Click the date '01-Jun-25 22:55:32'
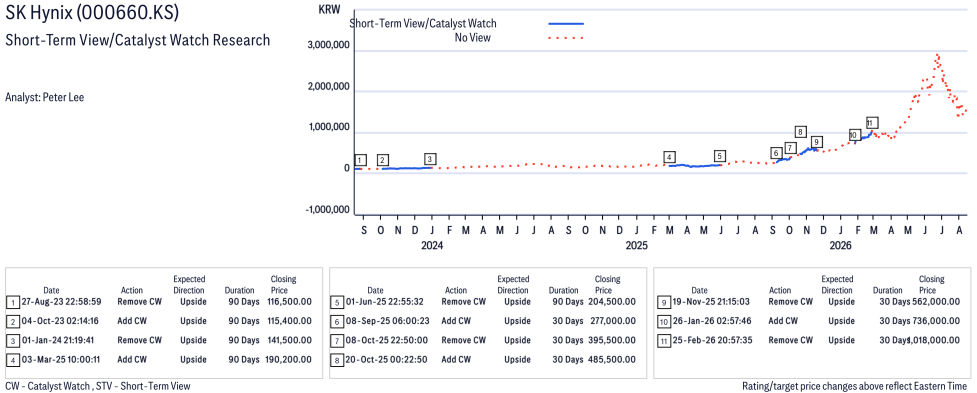 click(383, 301)
